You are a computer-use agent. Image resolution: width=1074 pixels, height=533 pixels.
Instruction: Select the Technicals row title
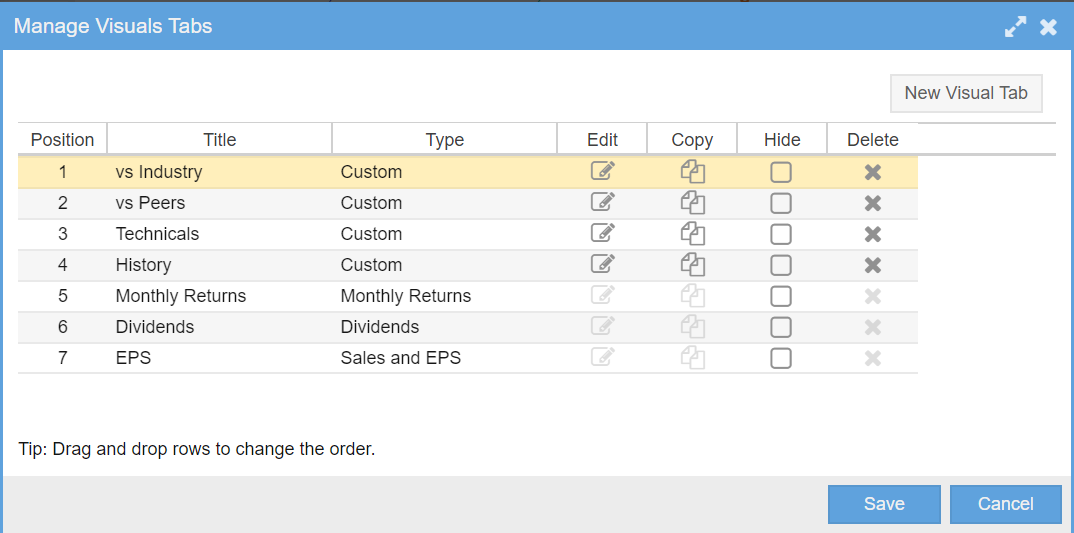coord(158,234)
